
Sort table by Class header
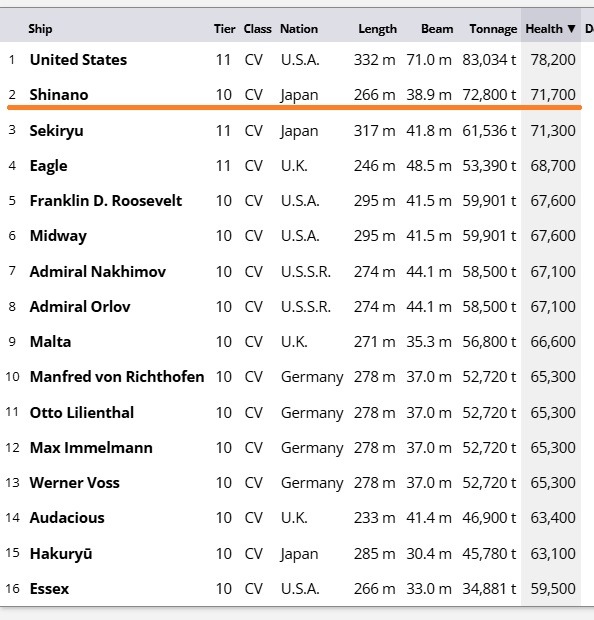[x=257, y=29]
